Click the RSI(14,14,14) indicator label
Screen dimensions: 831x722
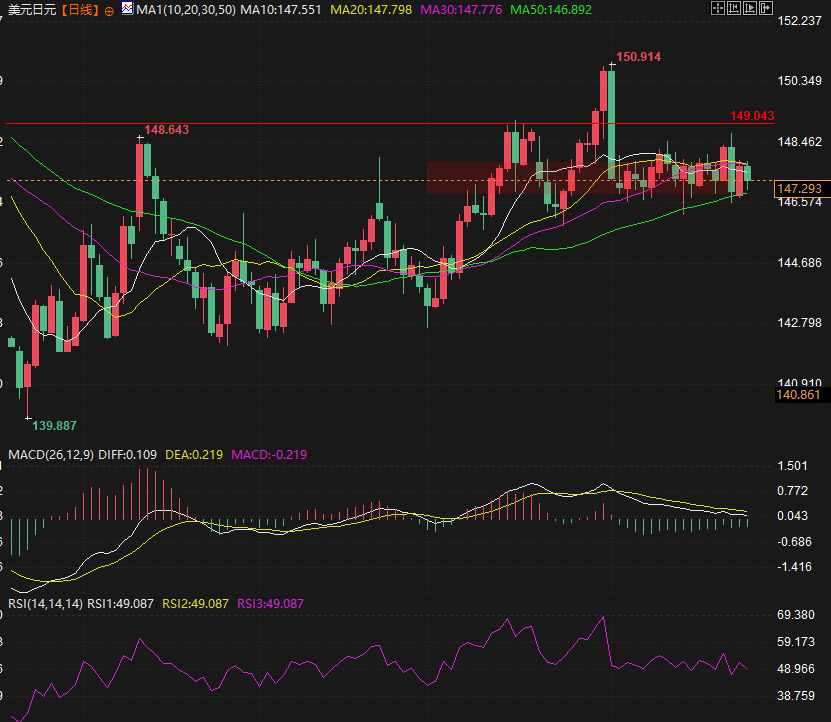pyautogui.click(x=46, y=604)
